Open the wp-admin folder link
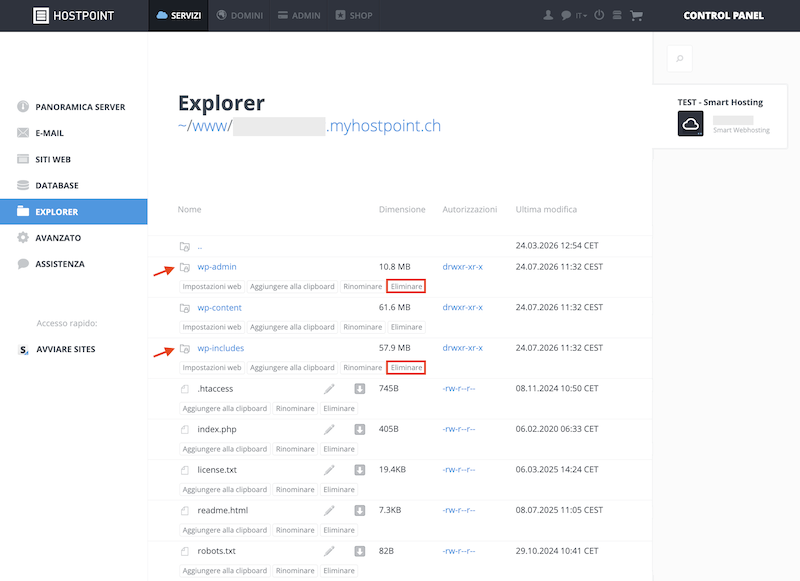800x581 pixels. (217, 267)
